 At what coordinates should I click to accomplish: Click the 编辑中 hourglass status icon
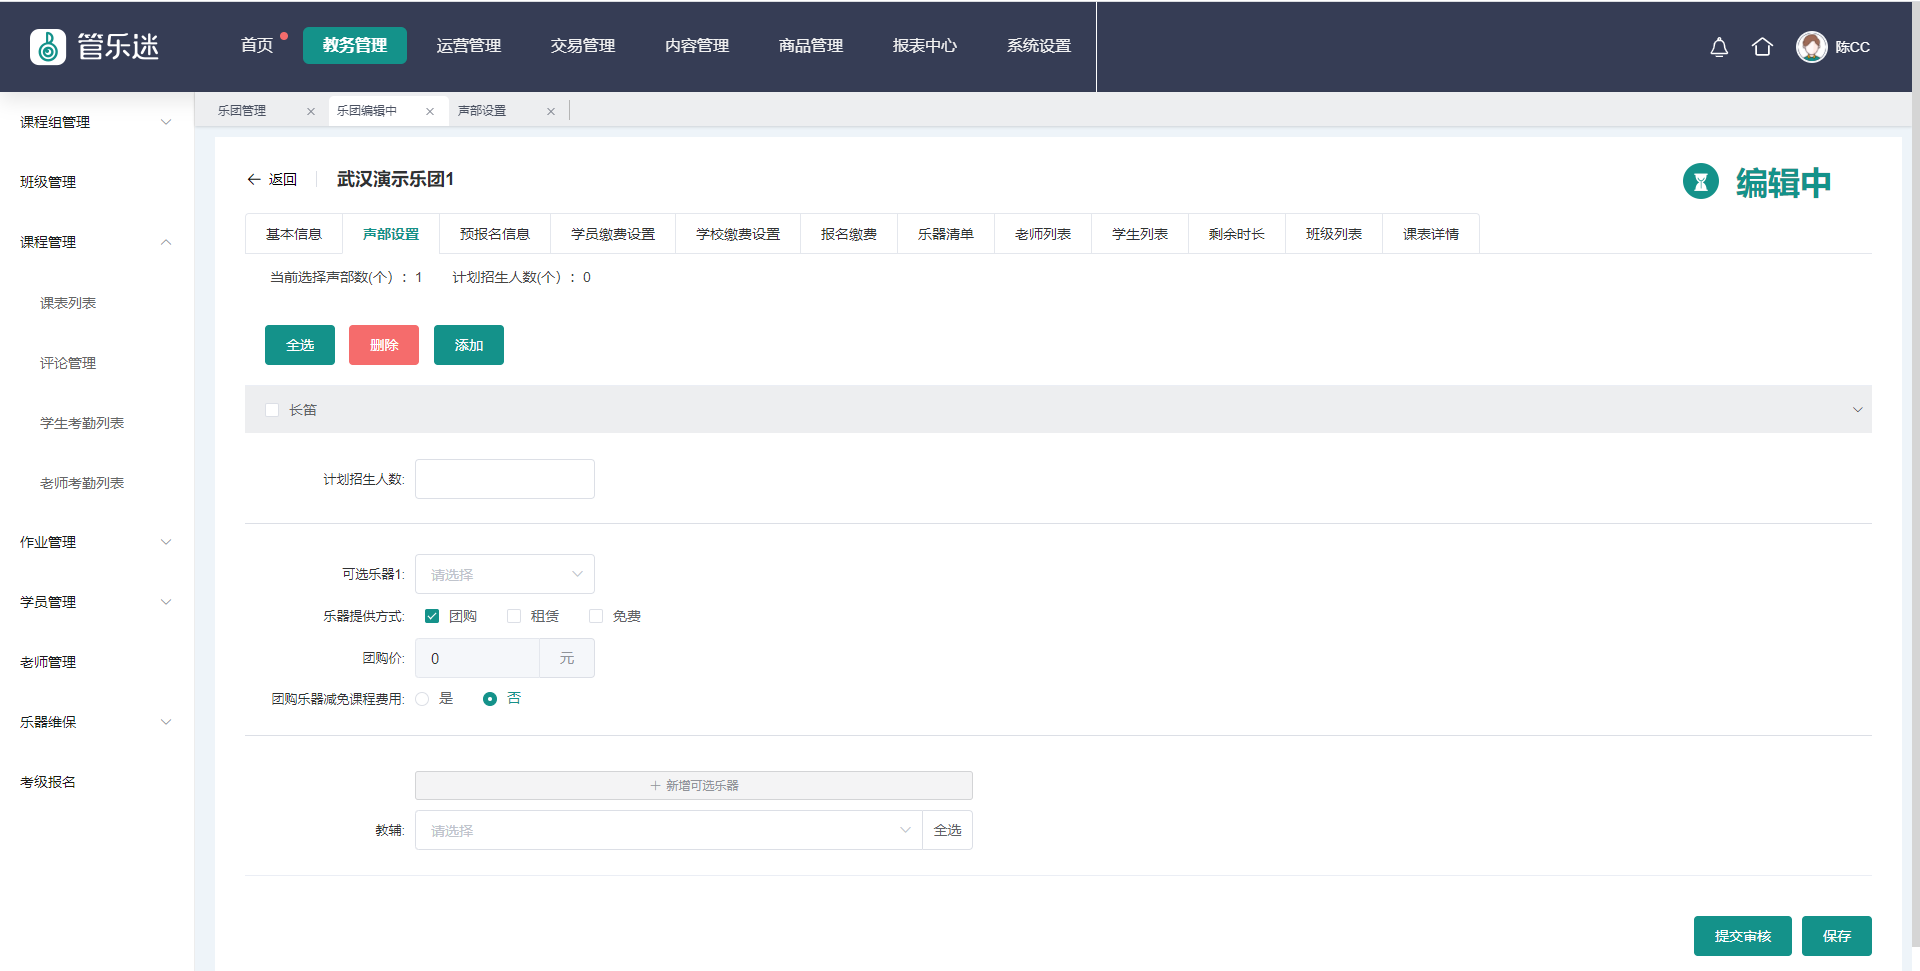1700,182
